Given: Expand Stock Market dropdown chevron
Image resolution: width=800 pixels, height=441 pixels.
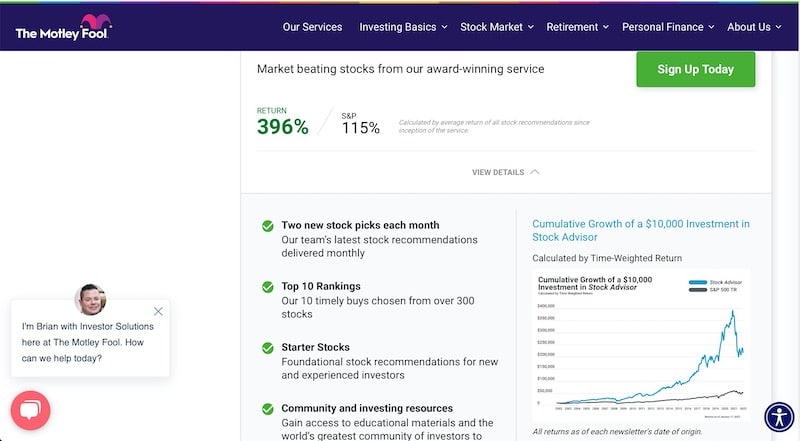Looking at the screenshot, I should click(531, 27).
